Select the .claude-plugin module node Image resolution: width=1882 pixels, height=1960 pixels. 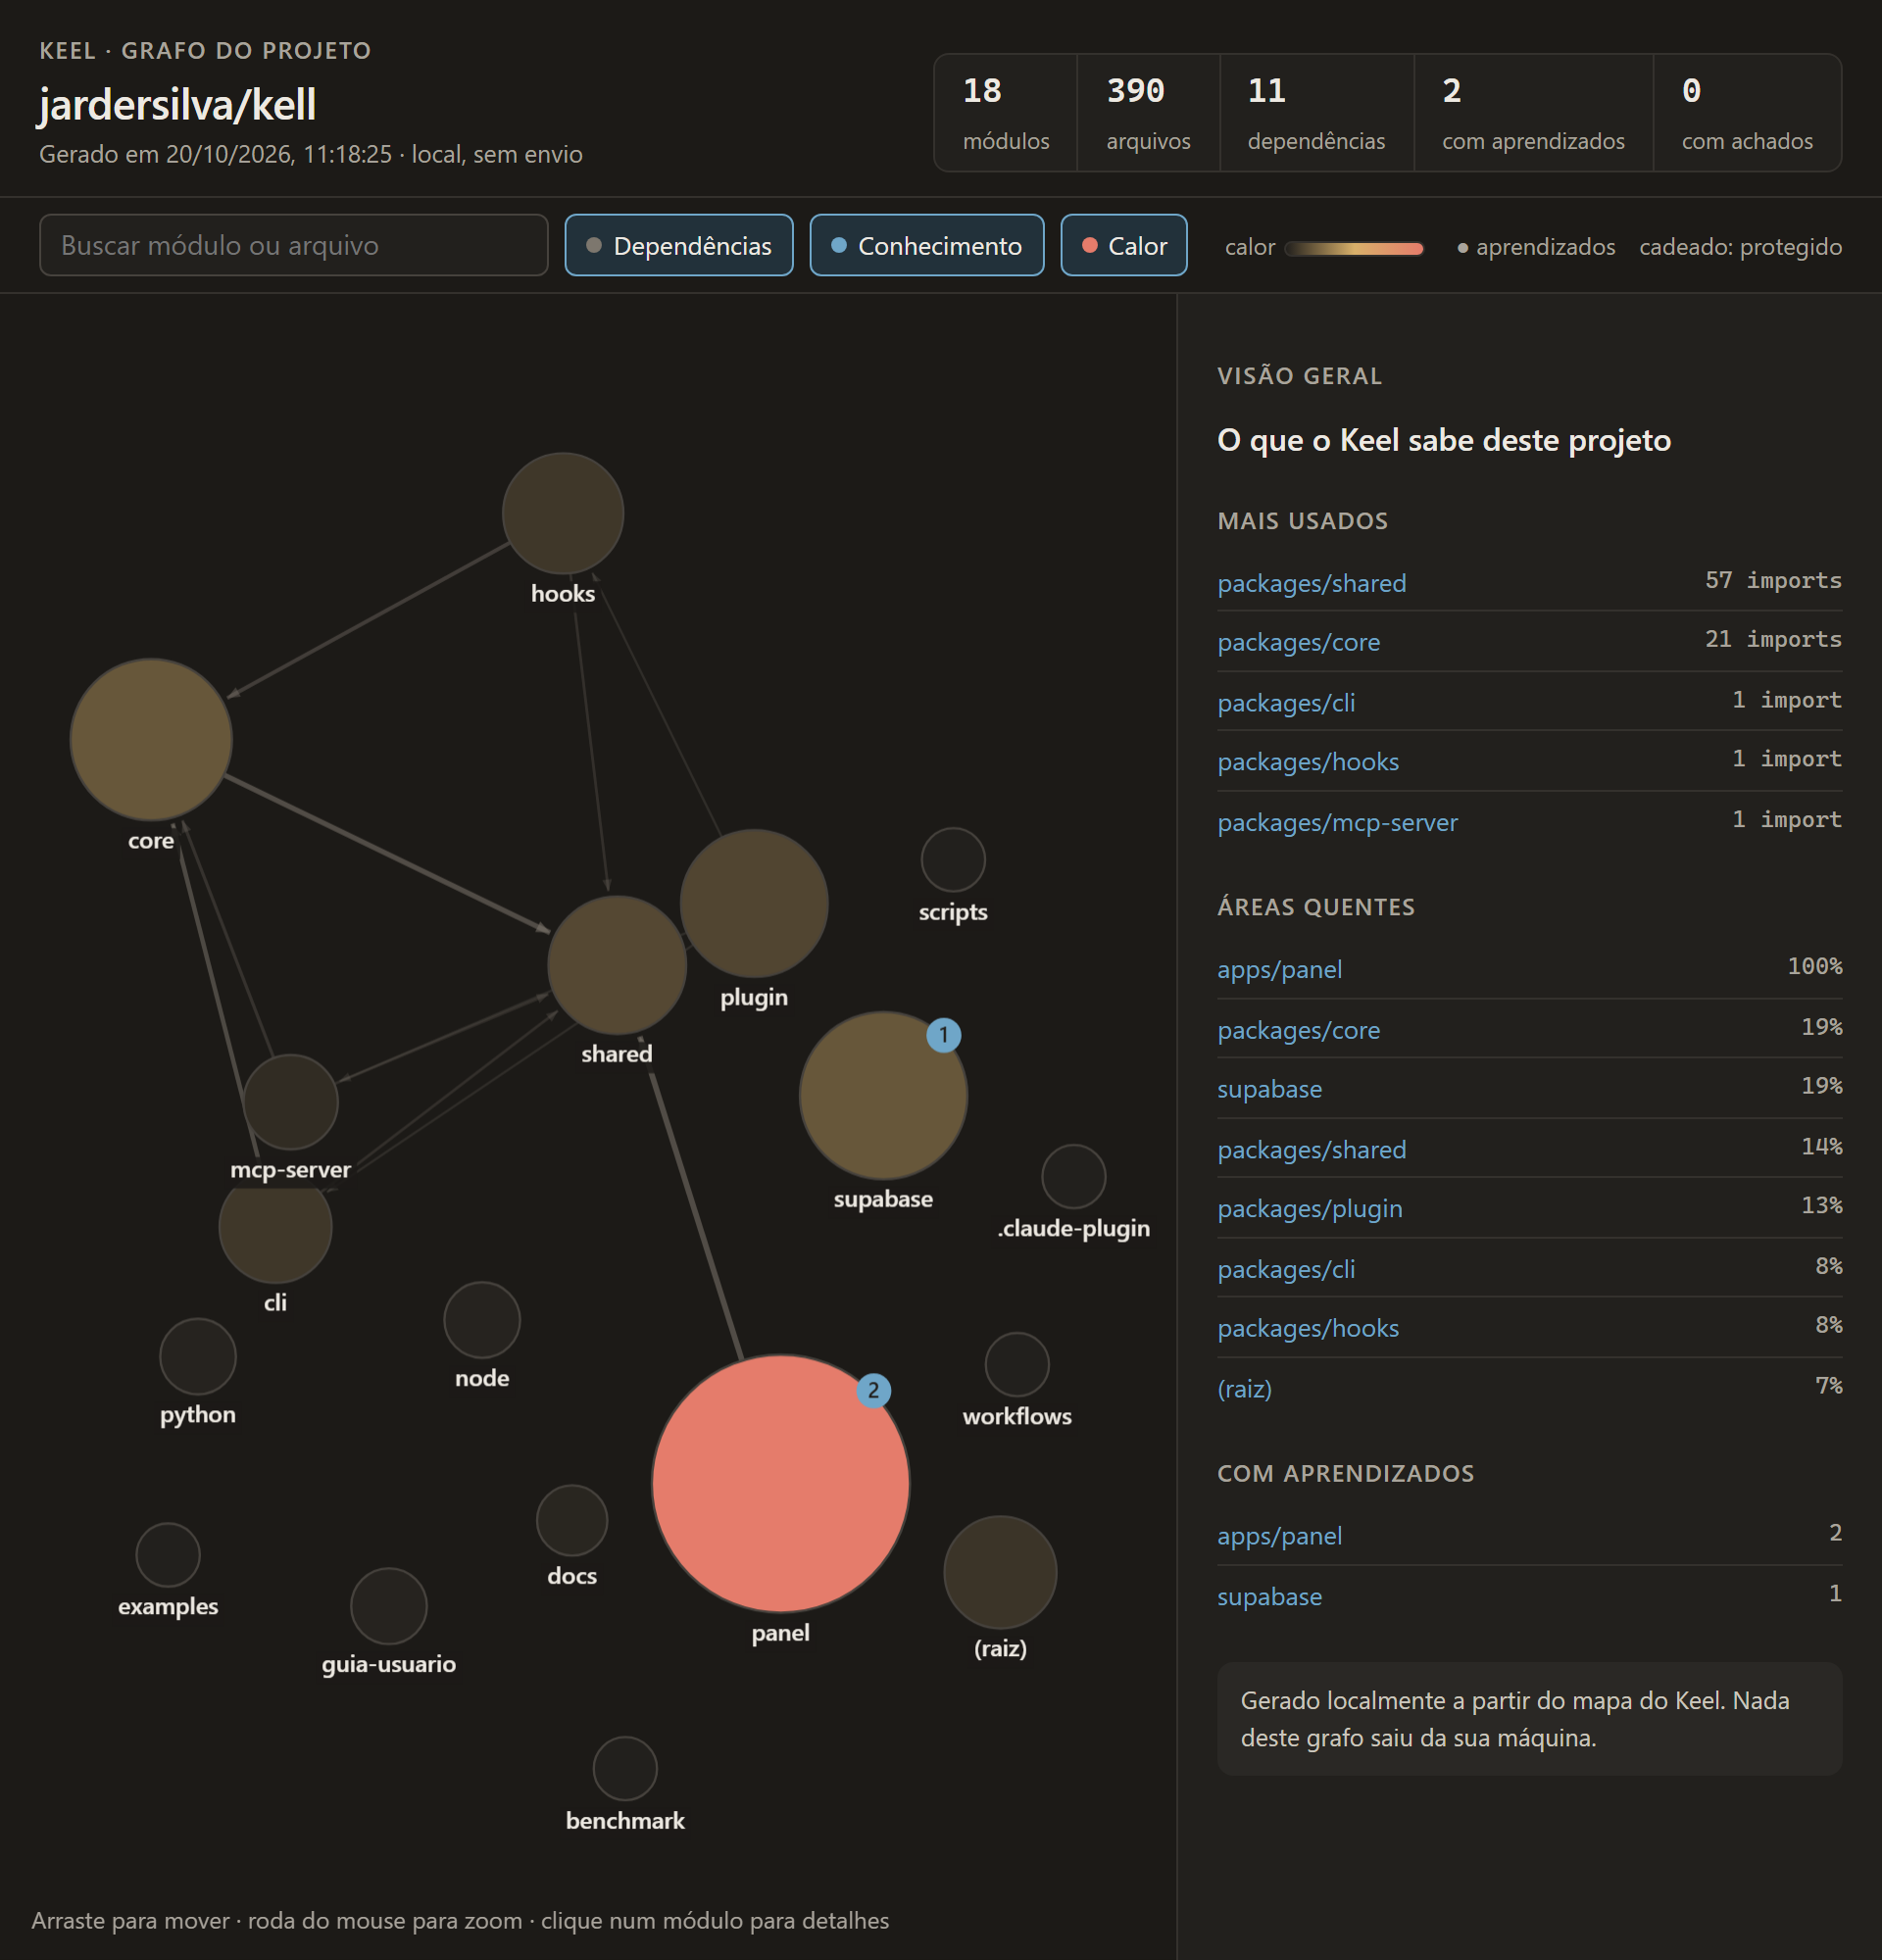click(1074, 1176)
